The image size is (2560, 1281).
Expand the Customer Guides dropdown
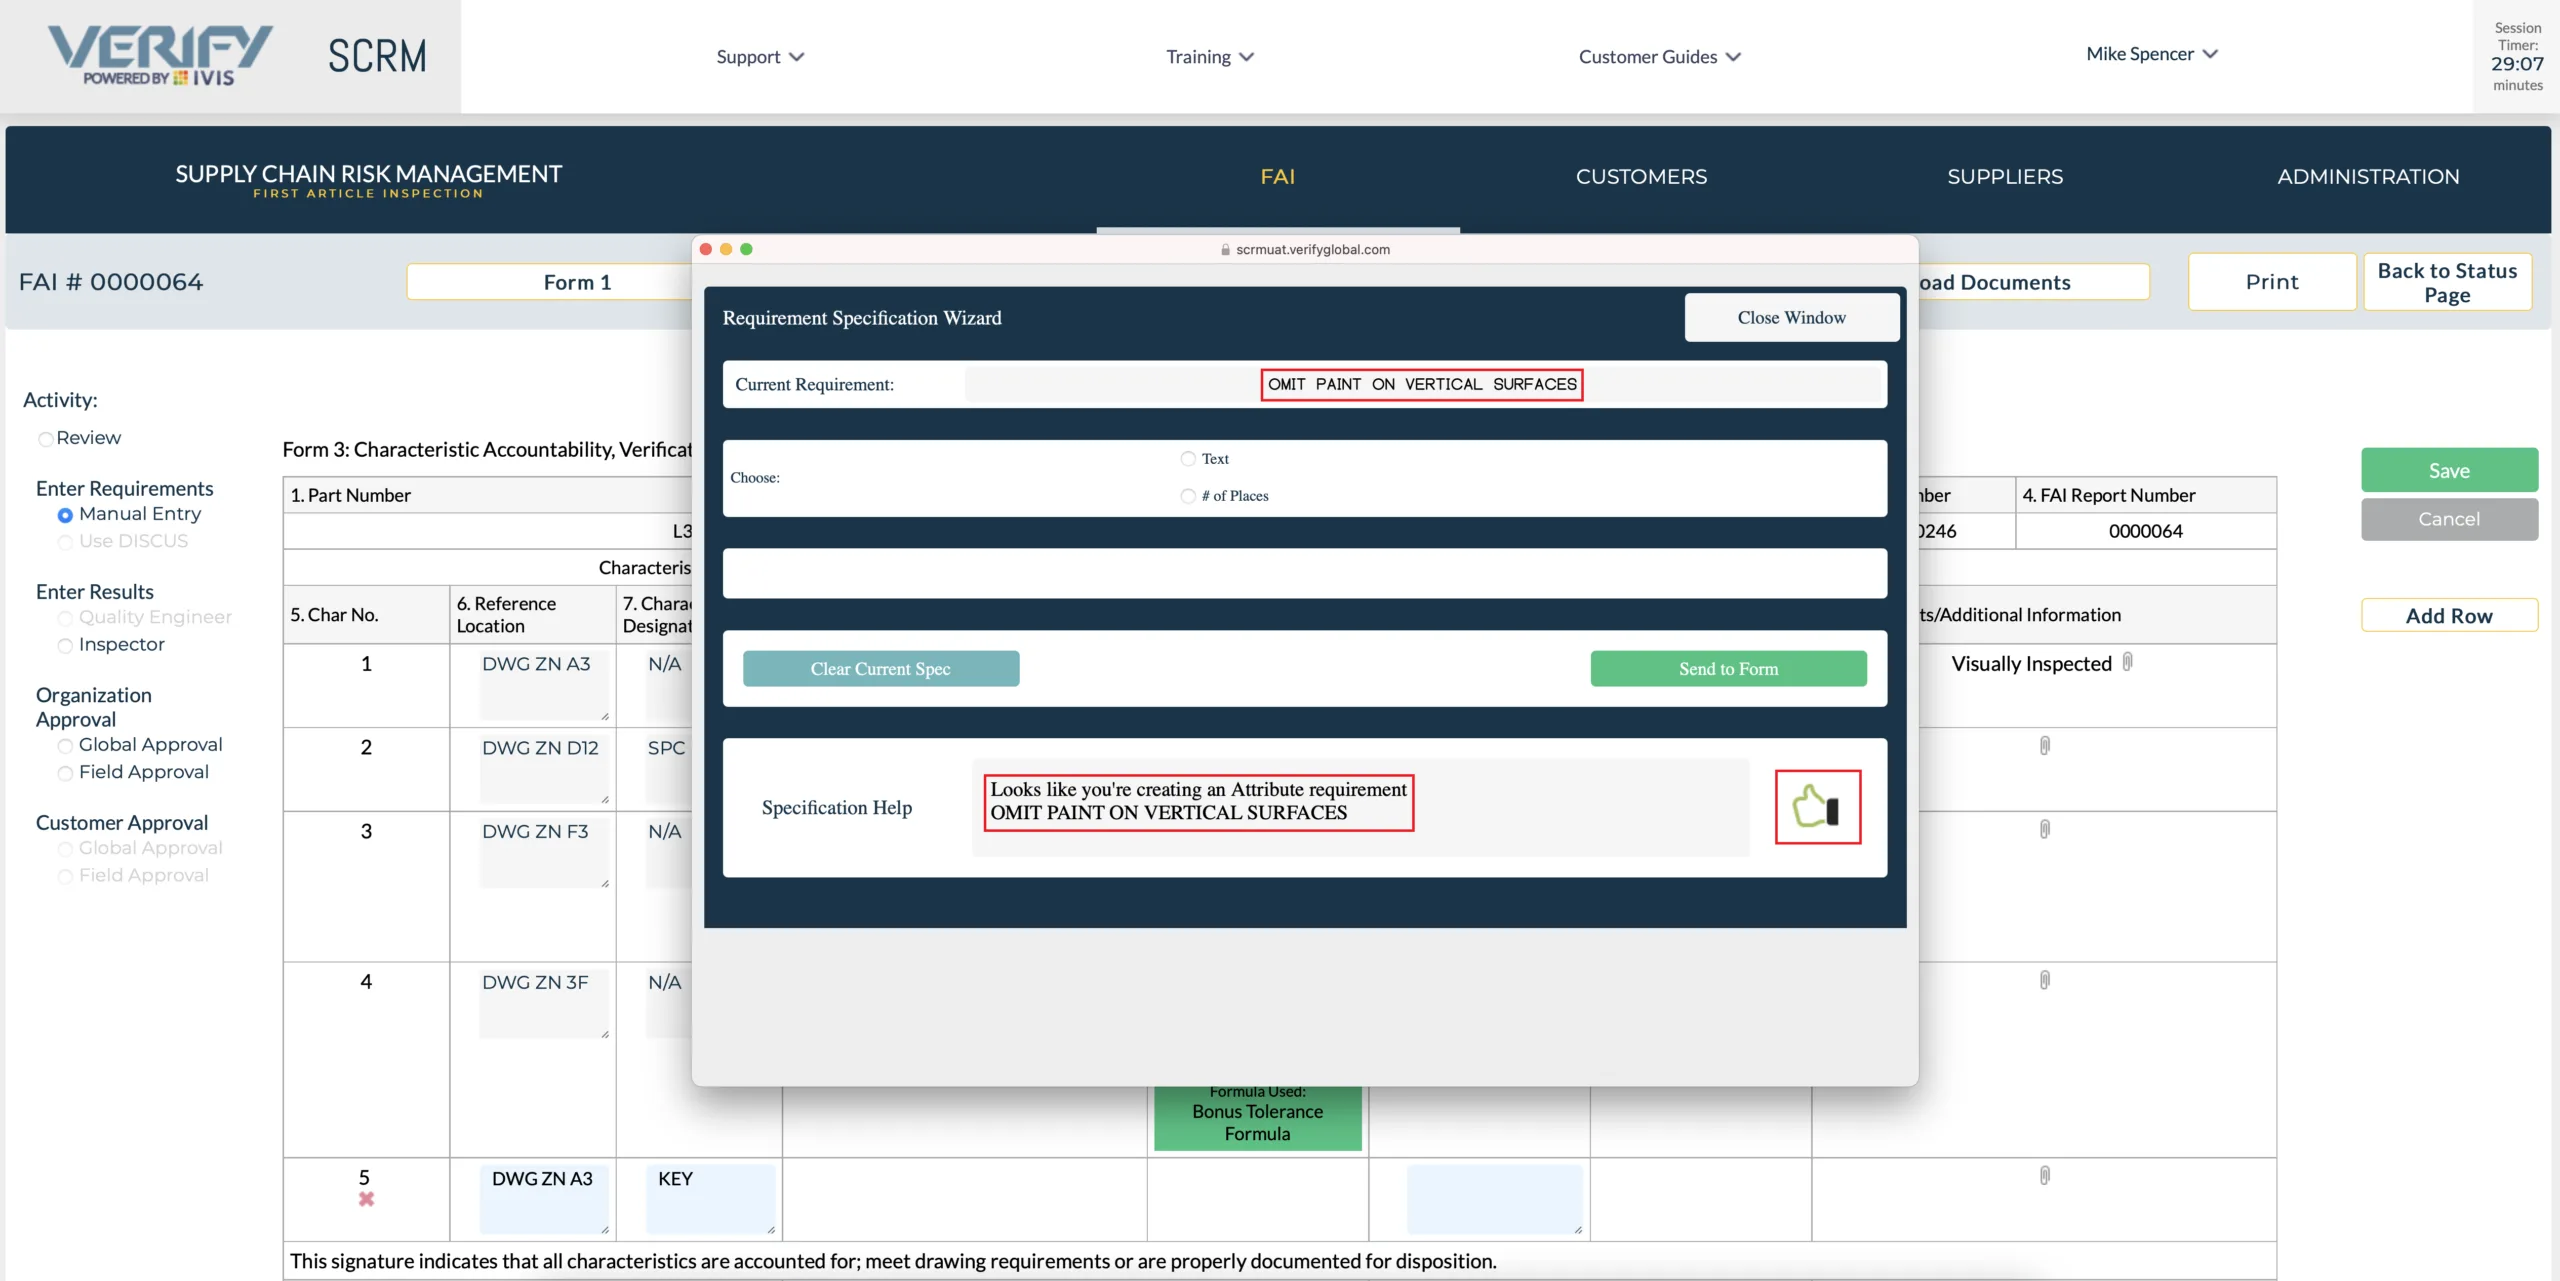[x=1660, y=57]
